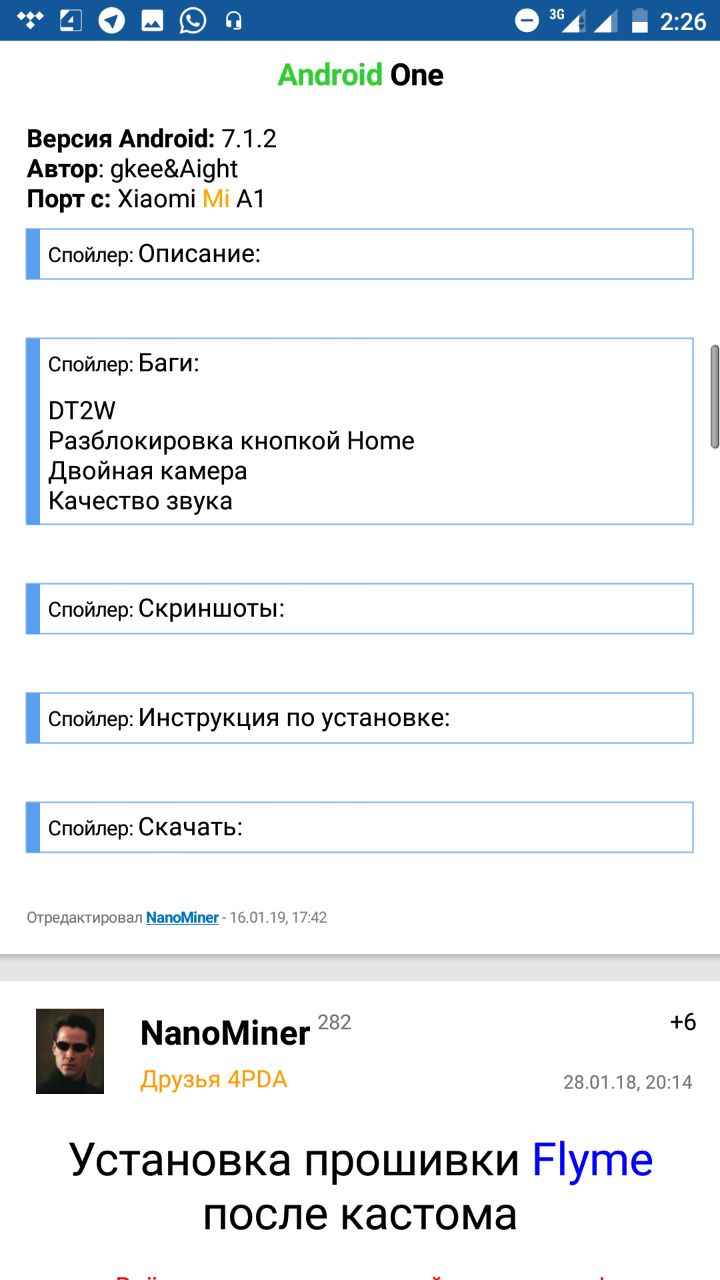Tap the DT2W bug line
This screenshot has height=1280, width=720.
click(x=83, y=410)
